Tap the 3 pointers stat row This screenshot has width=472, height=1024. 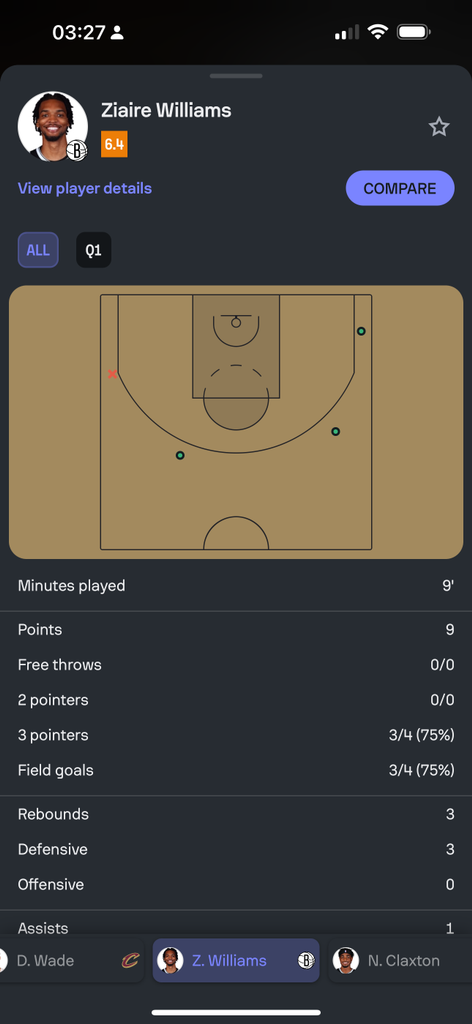coord(236,735)
